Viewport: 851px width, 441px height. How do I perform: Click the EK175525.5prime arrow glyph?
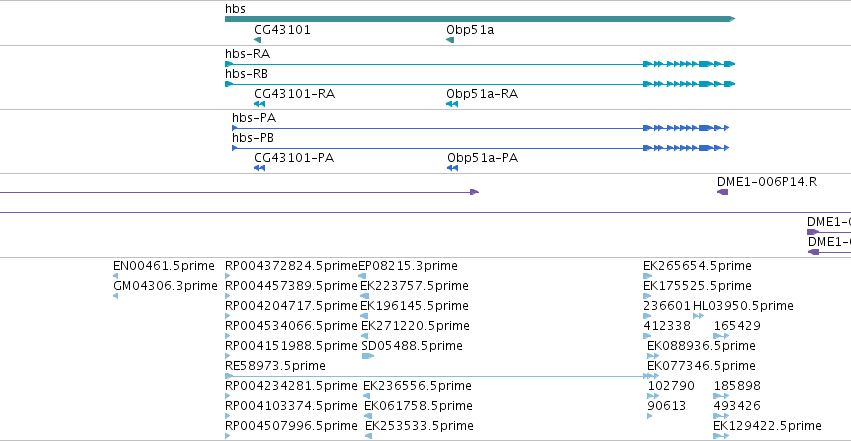click(x=647, y=296)
